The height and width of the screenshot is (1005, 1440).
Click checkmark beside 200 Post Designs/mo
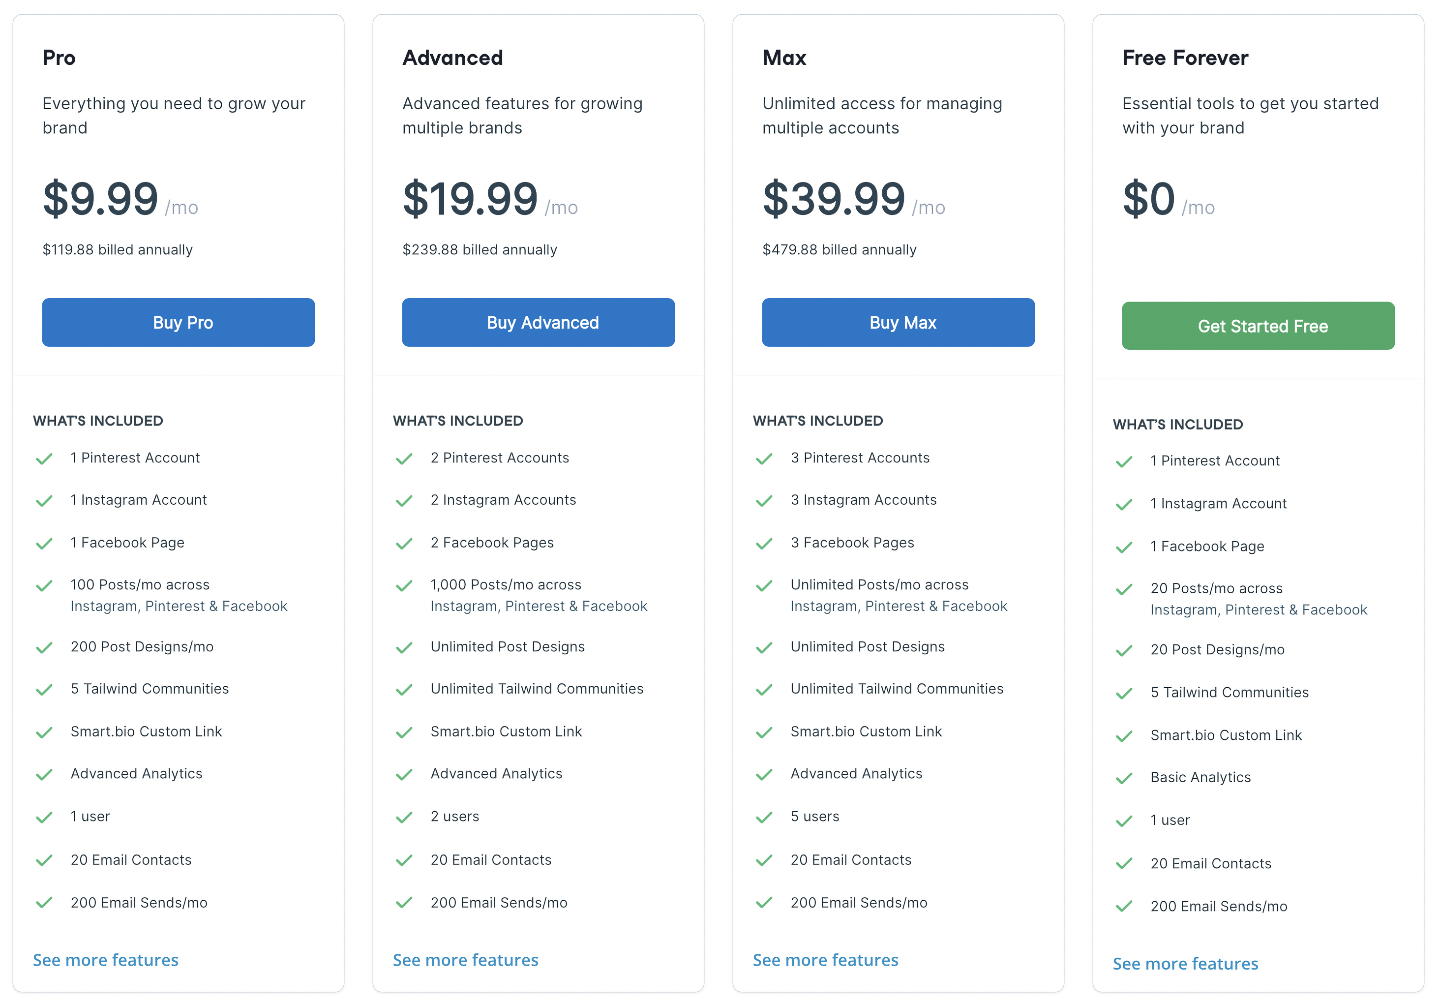(44, 648)
